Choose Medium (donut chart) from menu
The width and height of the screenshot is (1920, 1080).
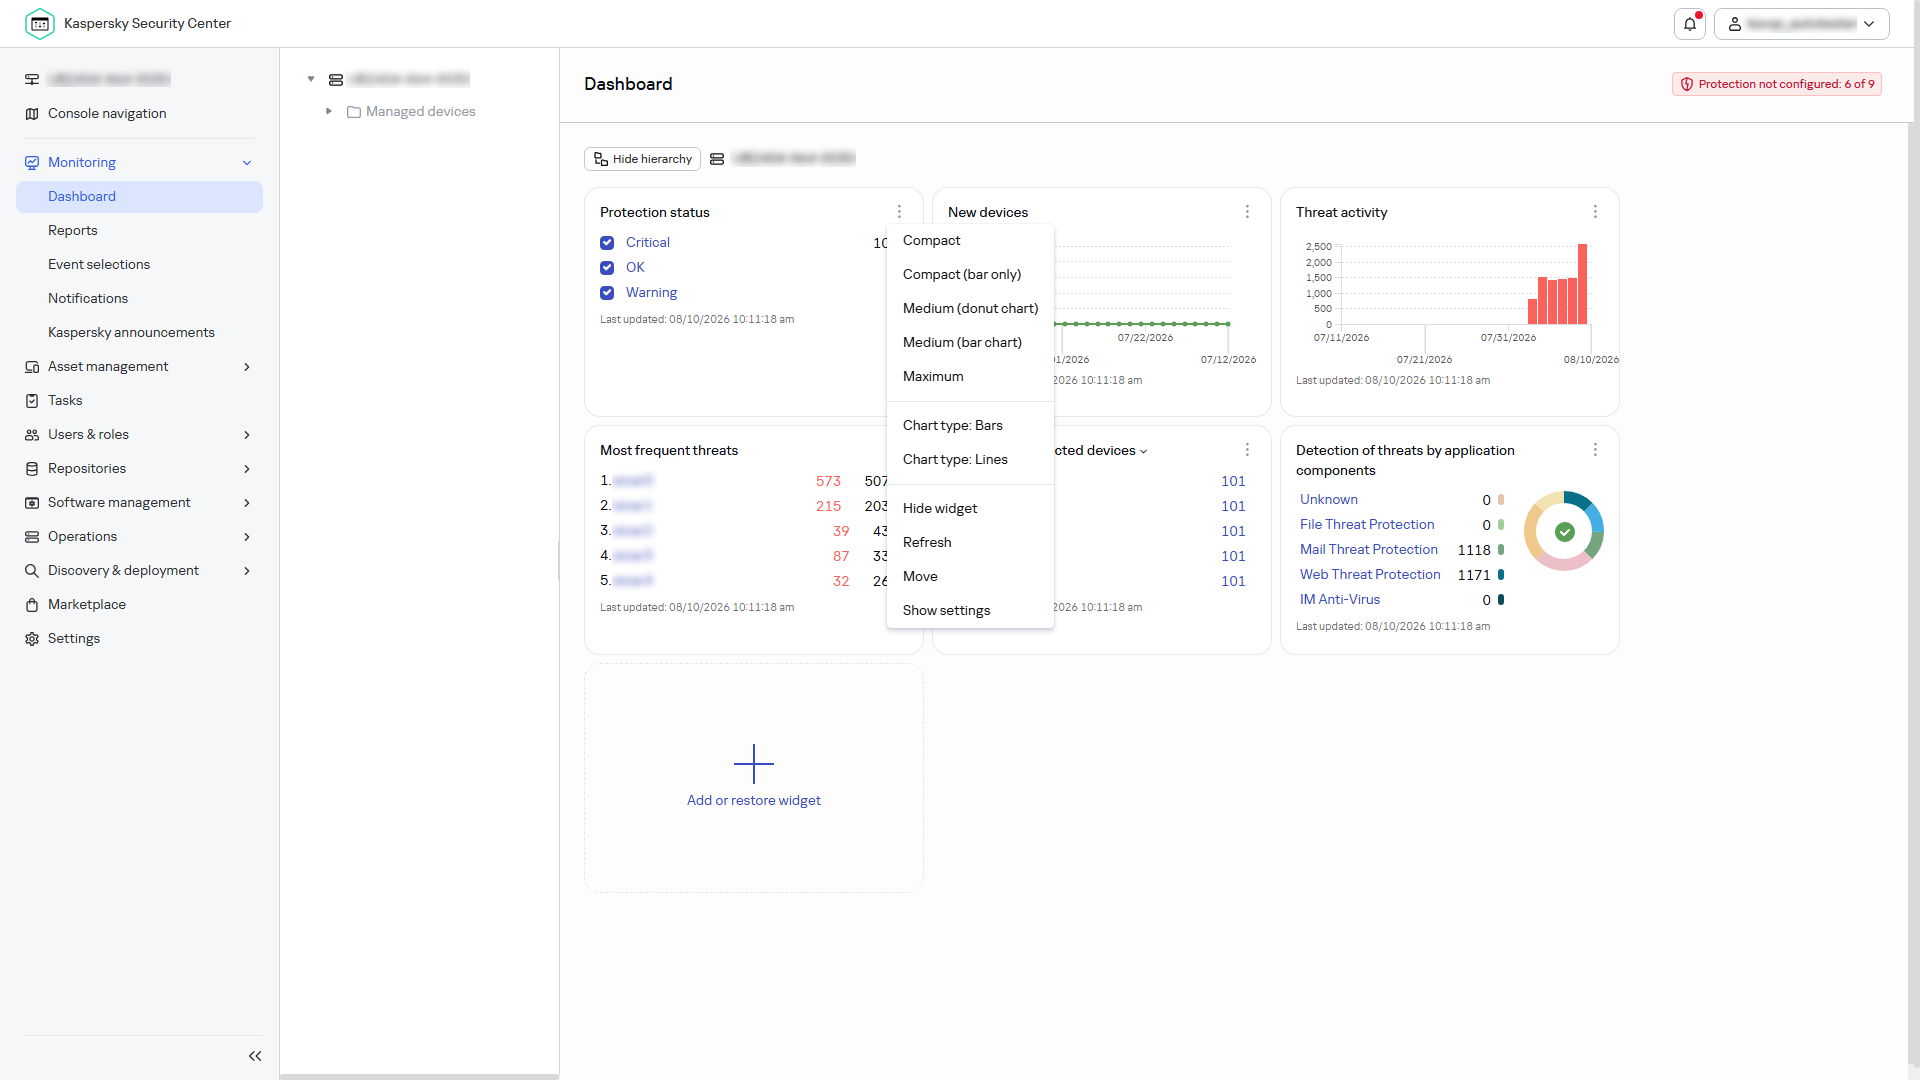970,308
